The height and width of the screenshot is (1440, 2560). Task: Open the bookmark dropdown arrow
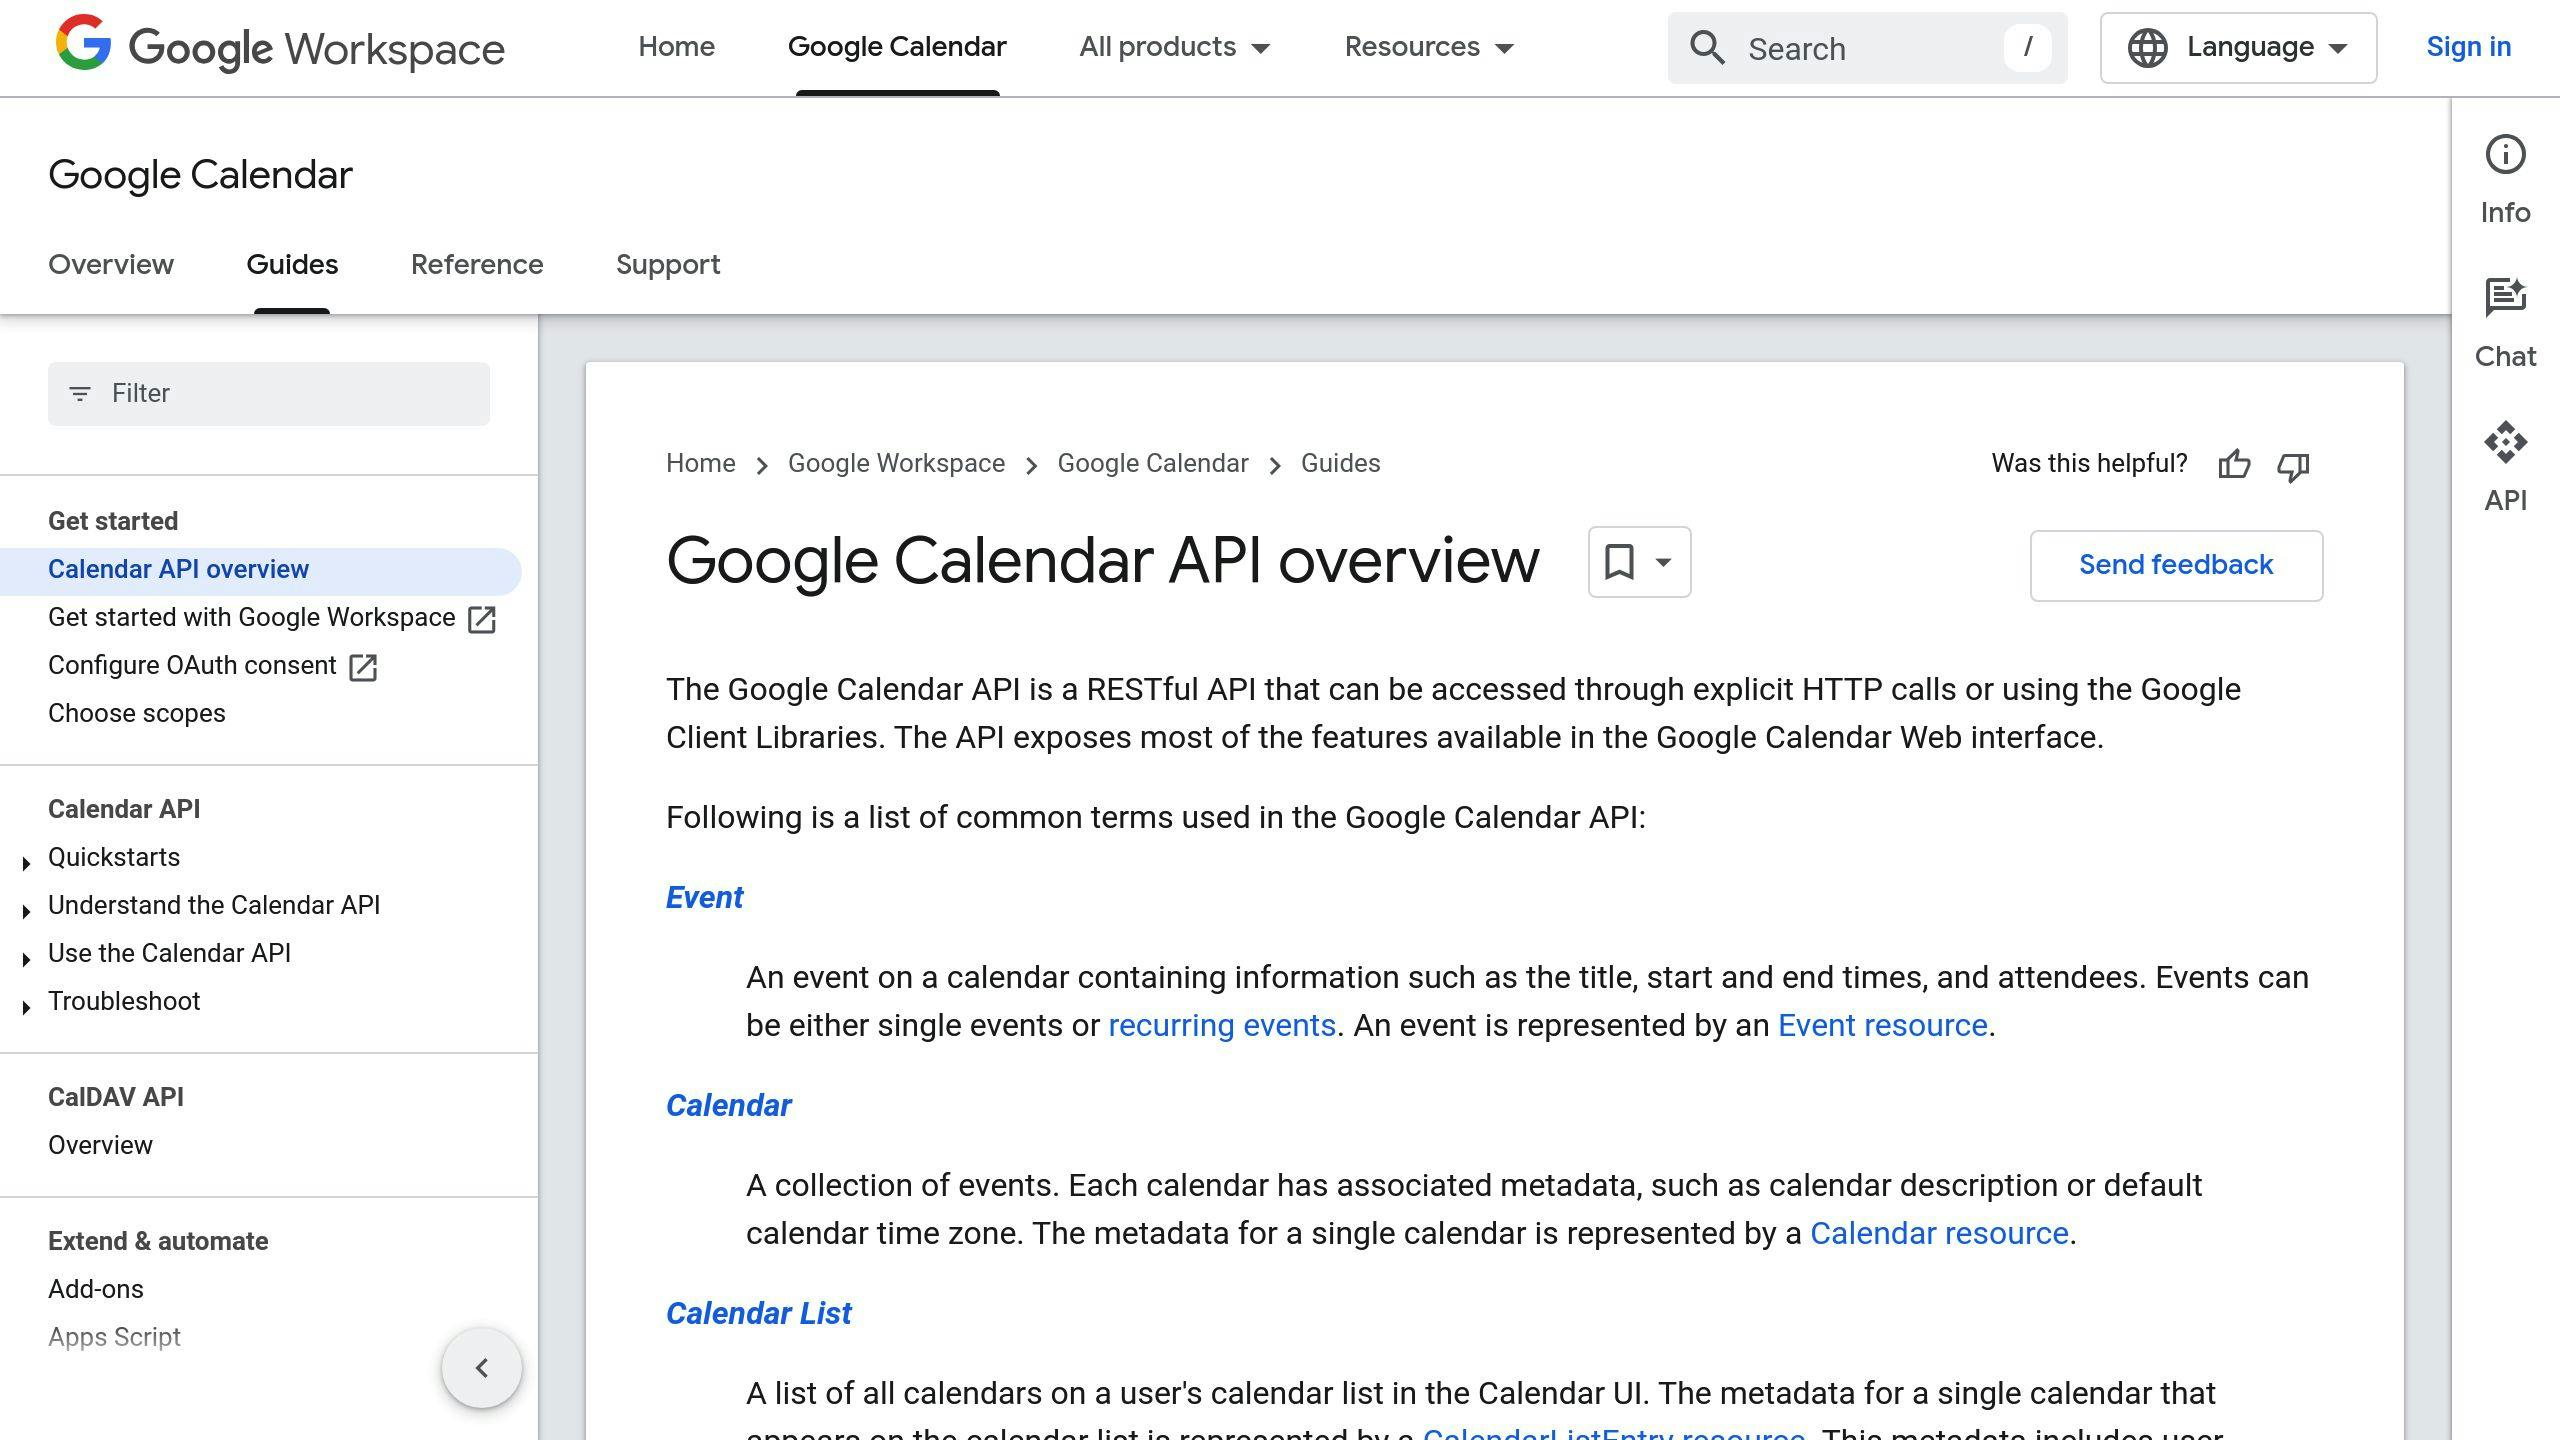tap(1663, 562)
